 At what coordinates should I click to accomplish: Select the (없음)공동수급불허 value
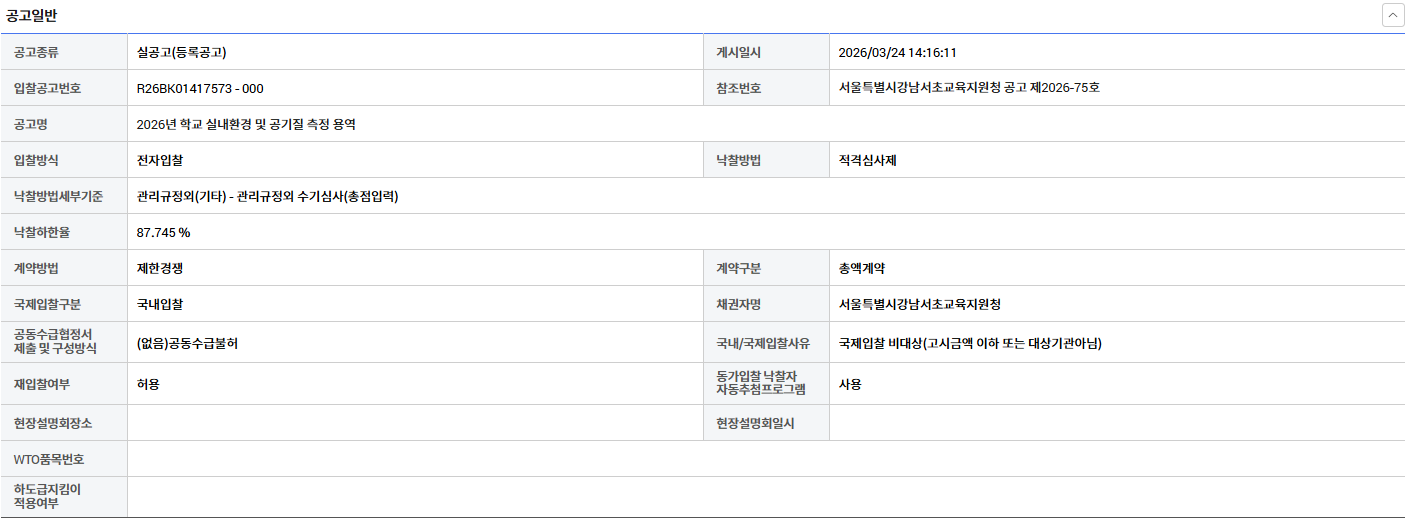pos(187,343)
